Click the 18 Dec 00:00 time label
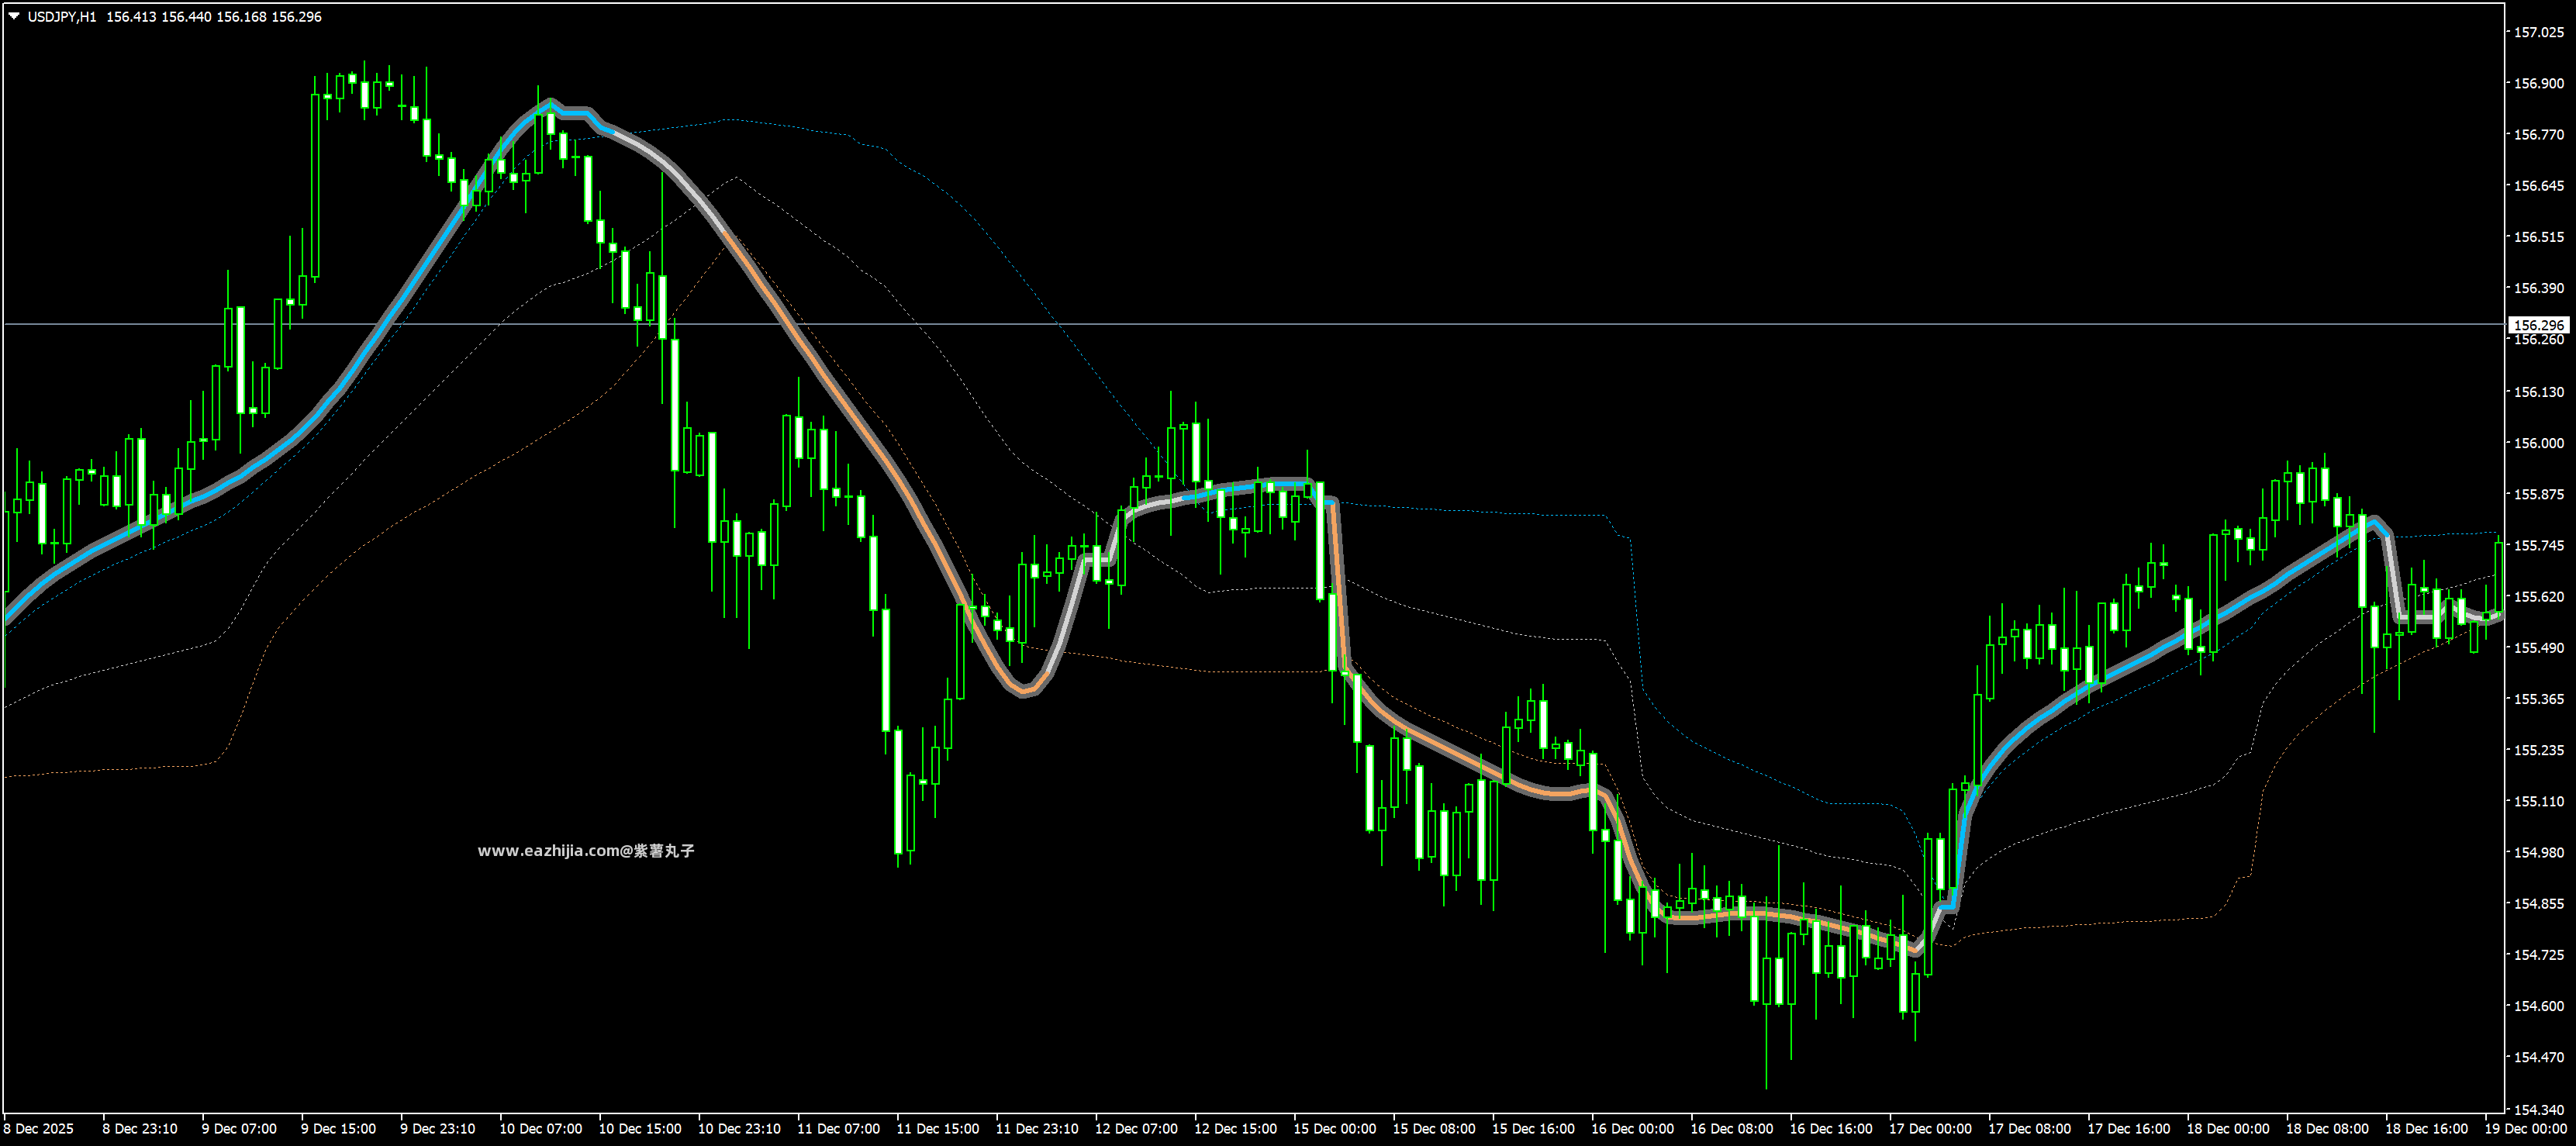The image size is (2576, 1146). coord(2227,1129)
